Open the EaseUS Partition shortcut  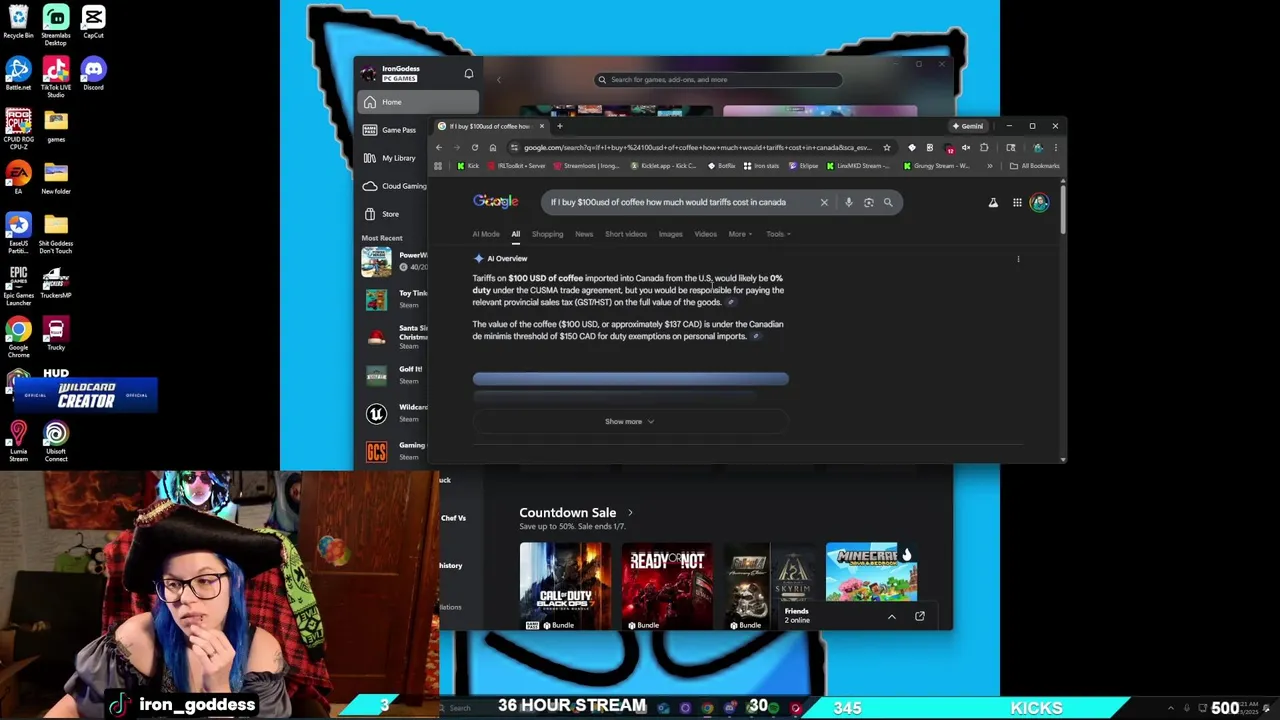[18, 233]
